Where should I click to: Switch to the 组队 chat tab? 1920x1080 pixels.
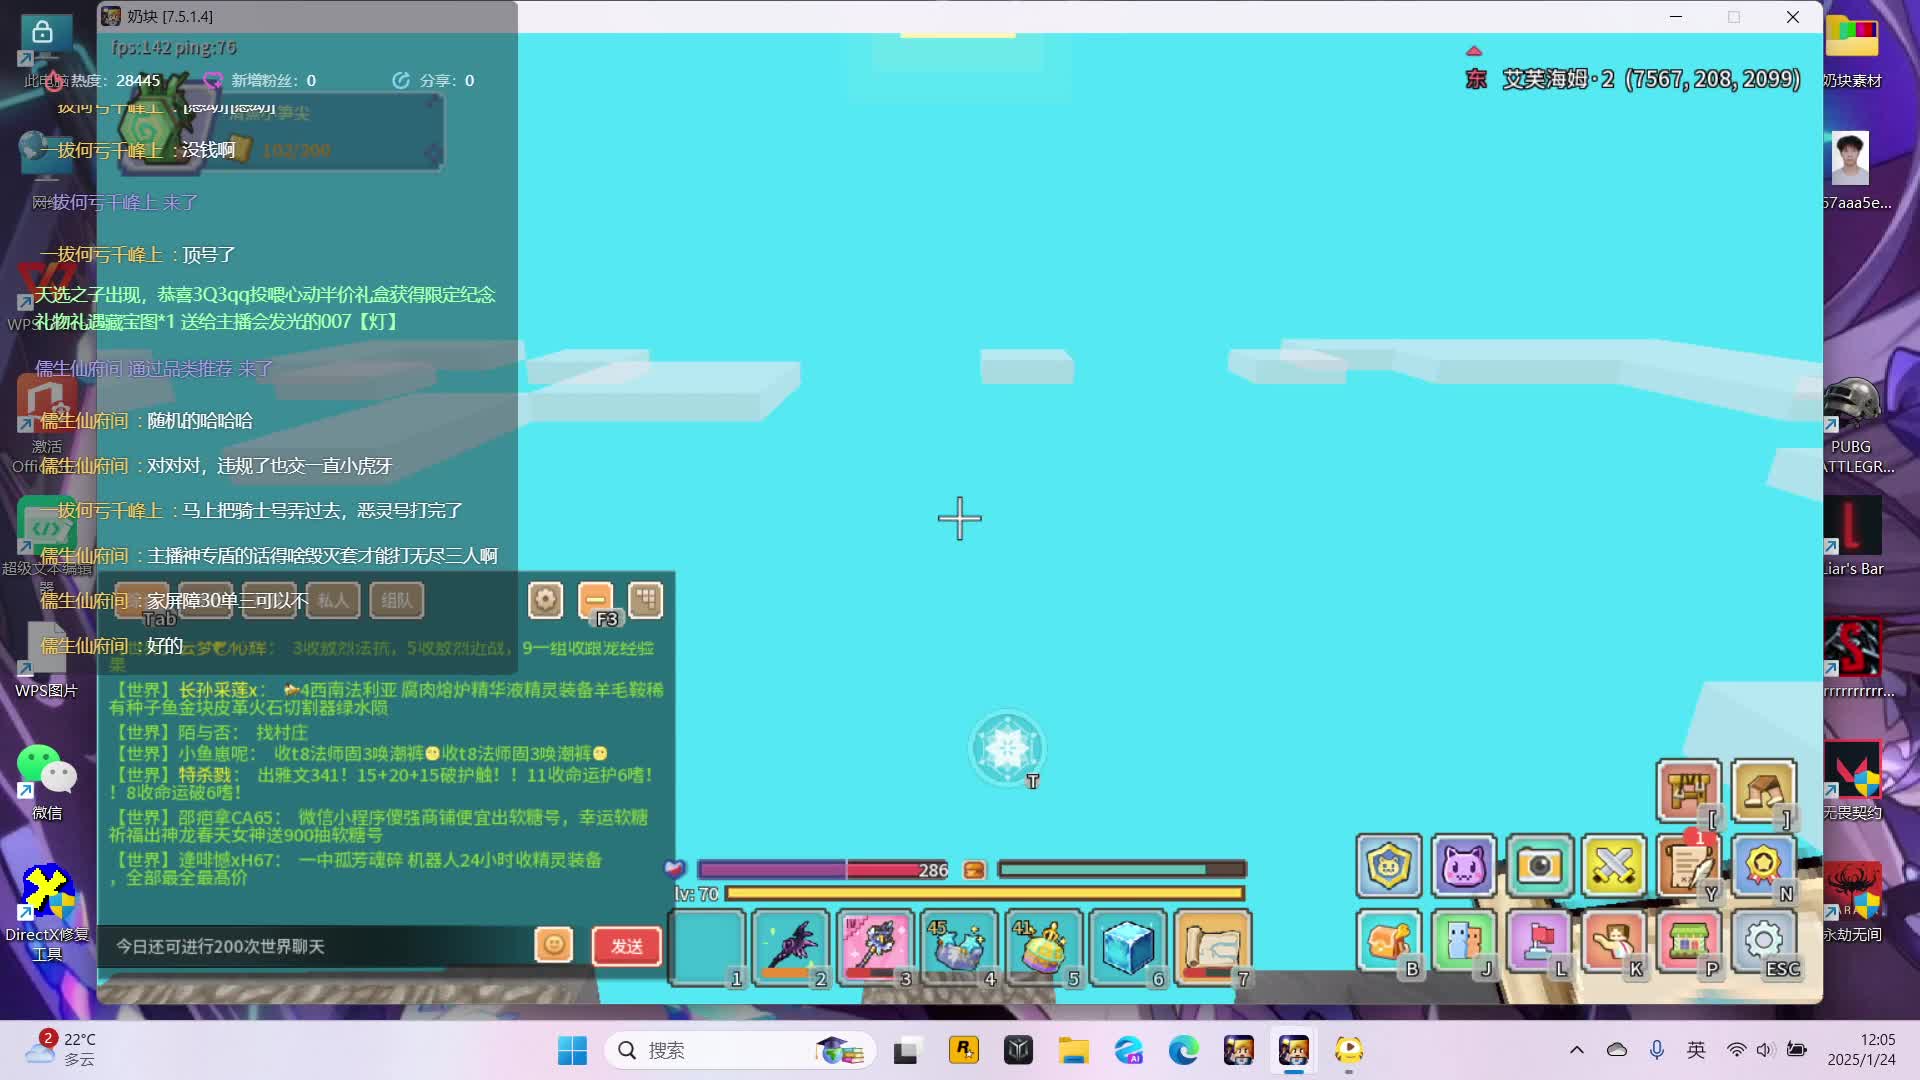pos(396,600)
